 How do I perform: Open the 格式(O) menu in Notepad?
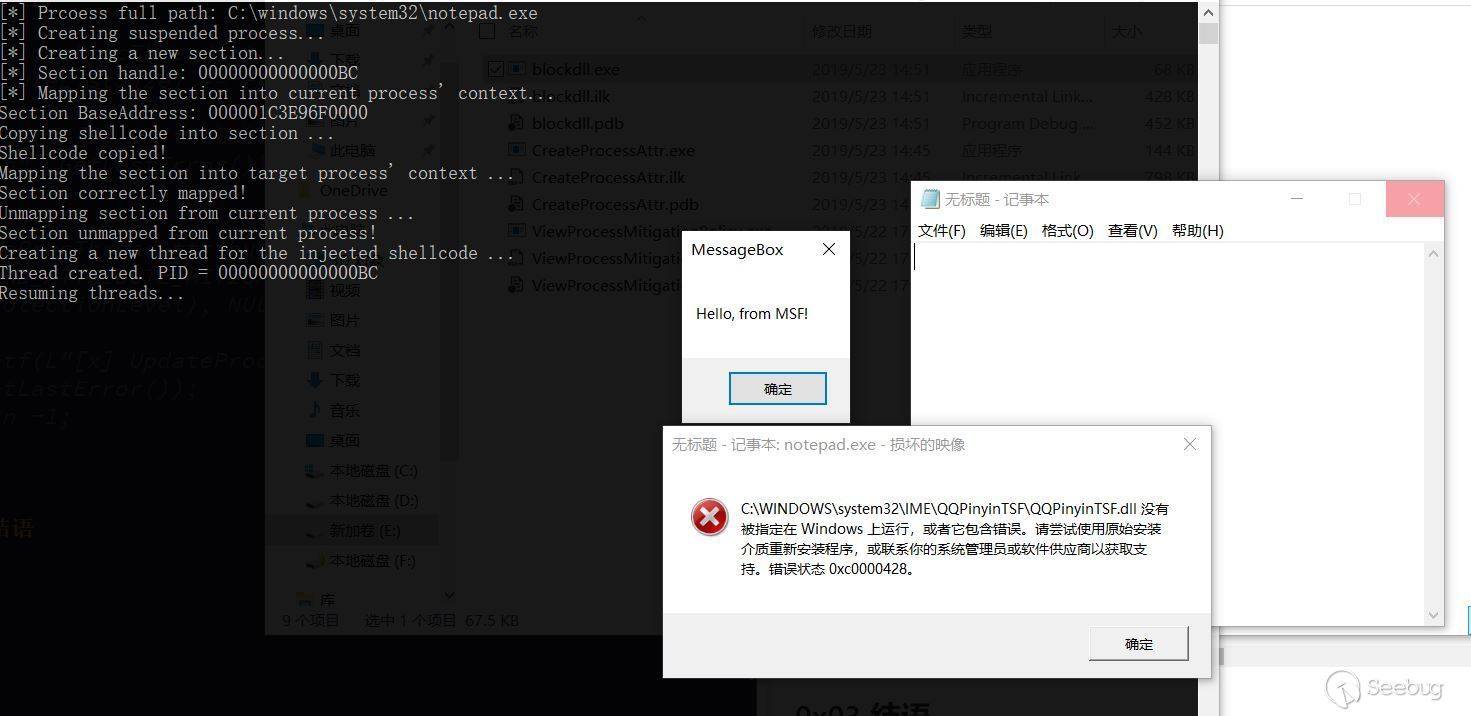[x=1067, y=231]
